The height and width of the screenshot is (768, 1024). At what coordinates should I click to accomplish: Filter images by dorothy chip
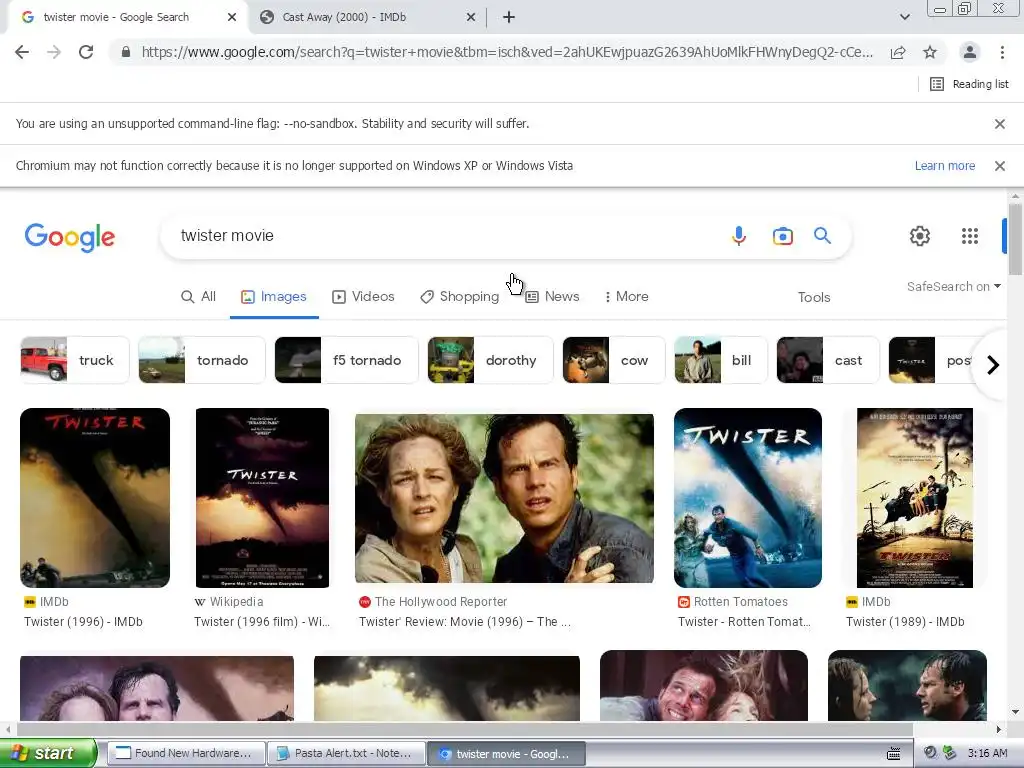pos(490,360)
